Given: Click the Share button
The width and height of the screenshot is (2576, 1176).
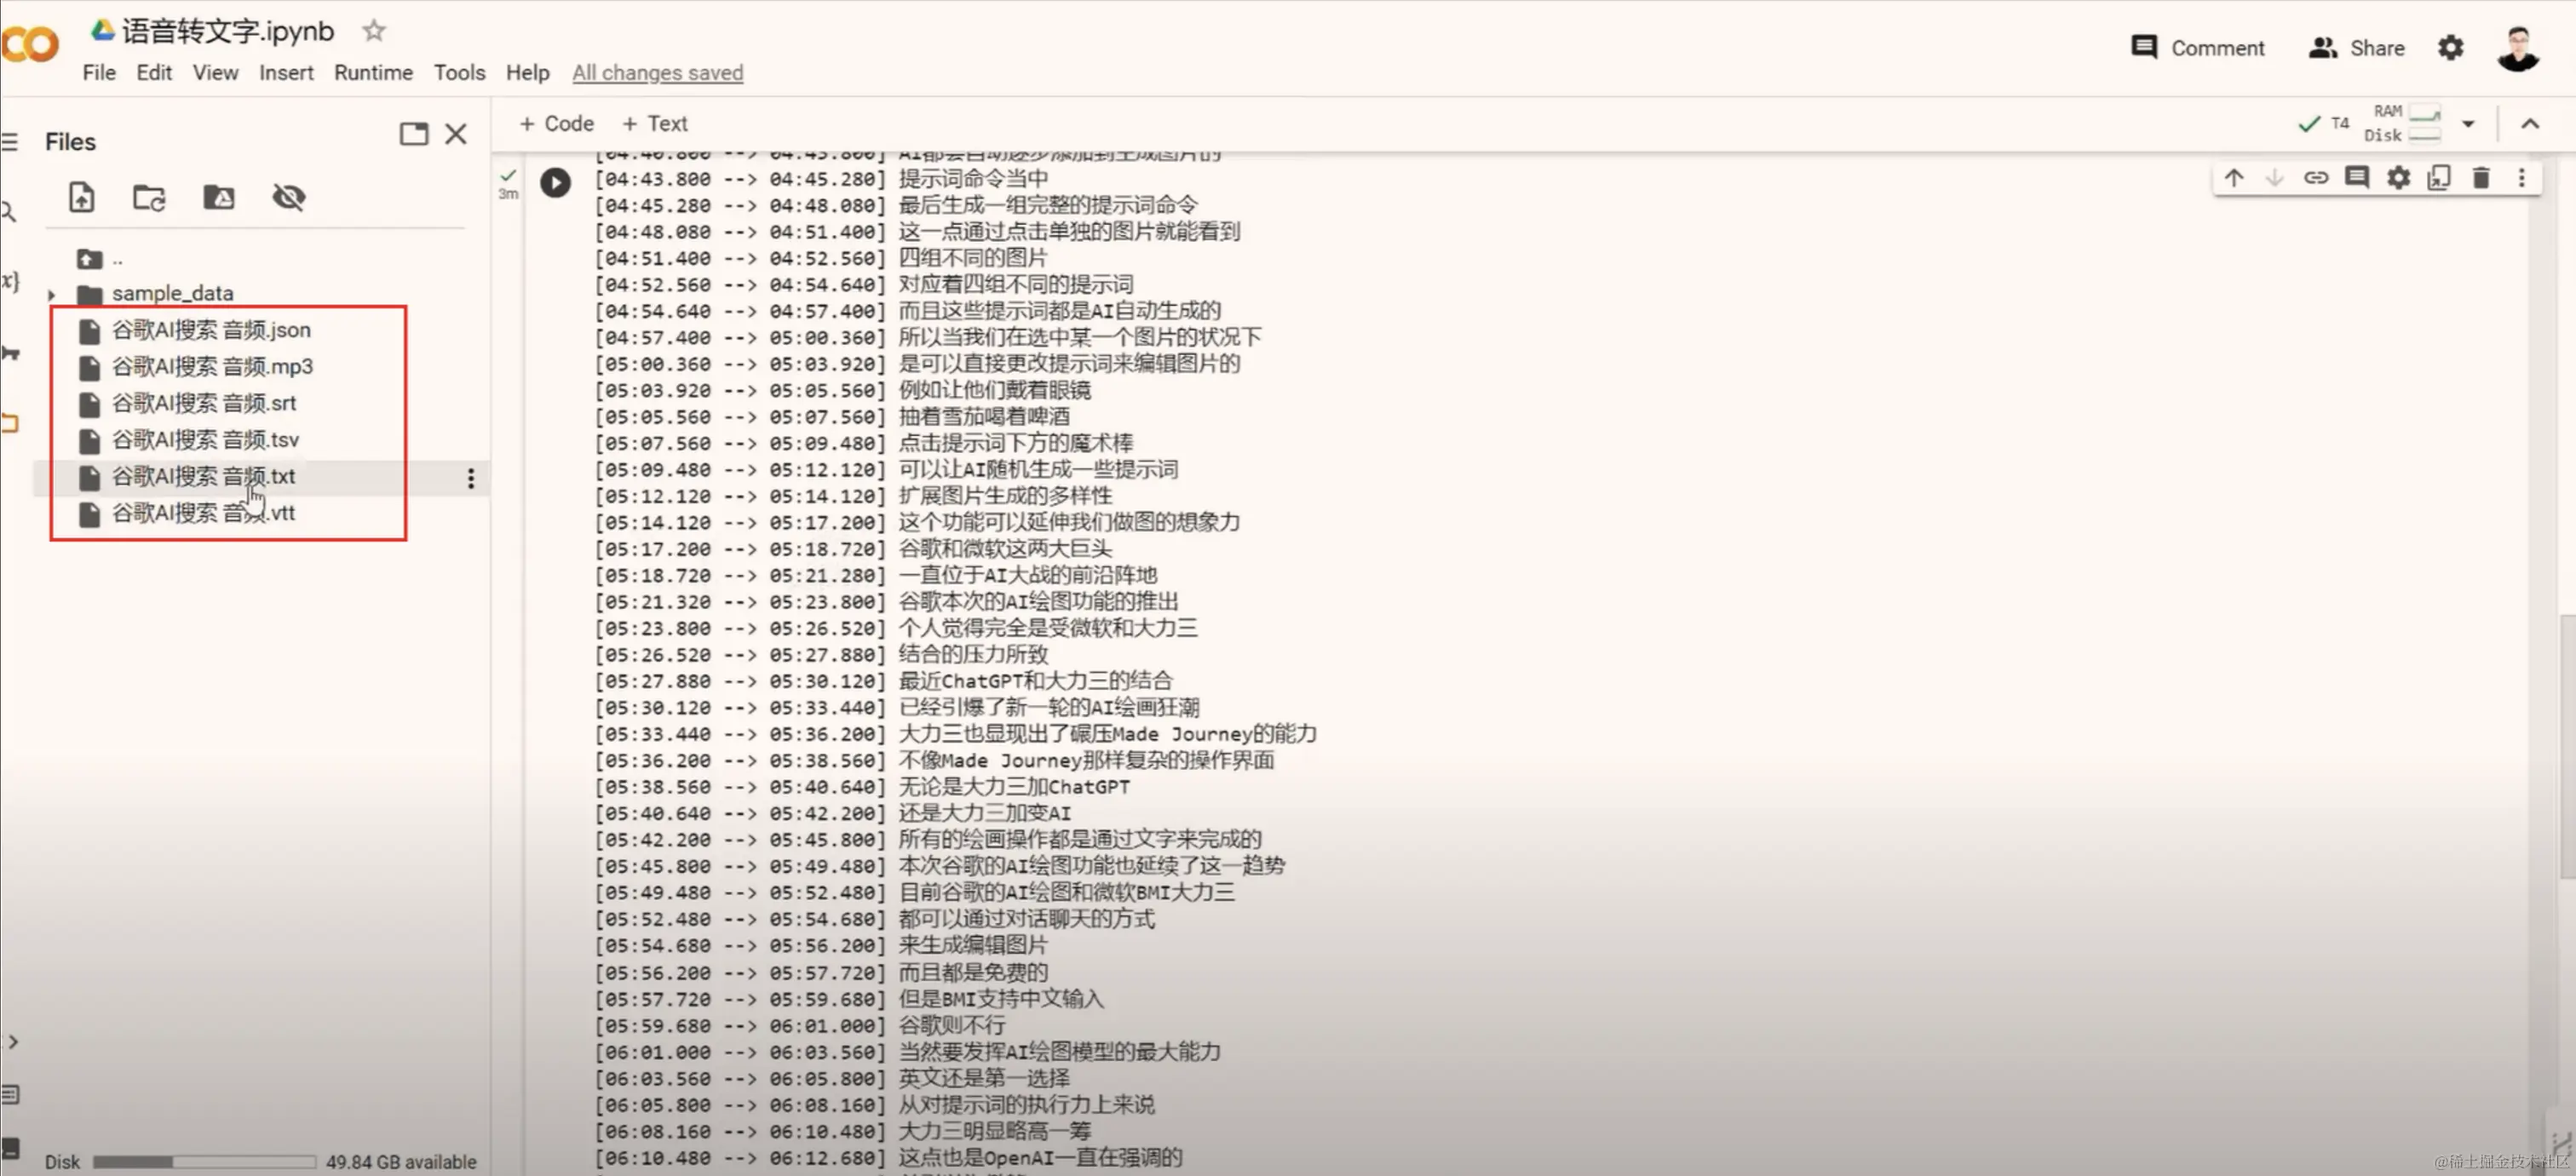Looking at the screenshot, I should coord(2355,47).
